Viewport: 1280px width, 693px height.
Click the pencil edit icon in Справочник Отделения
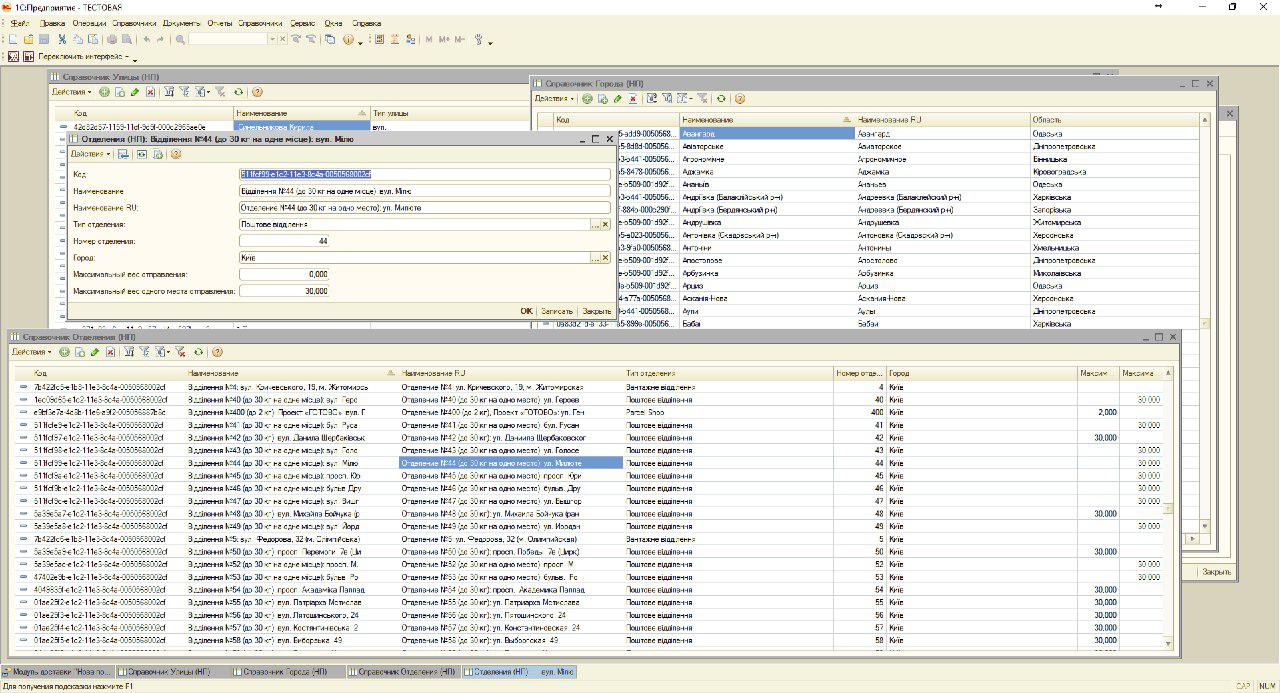pos(95,352)
